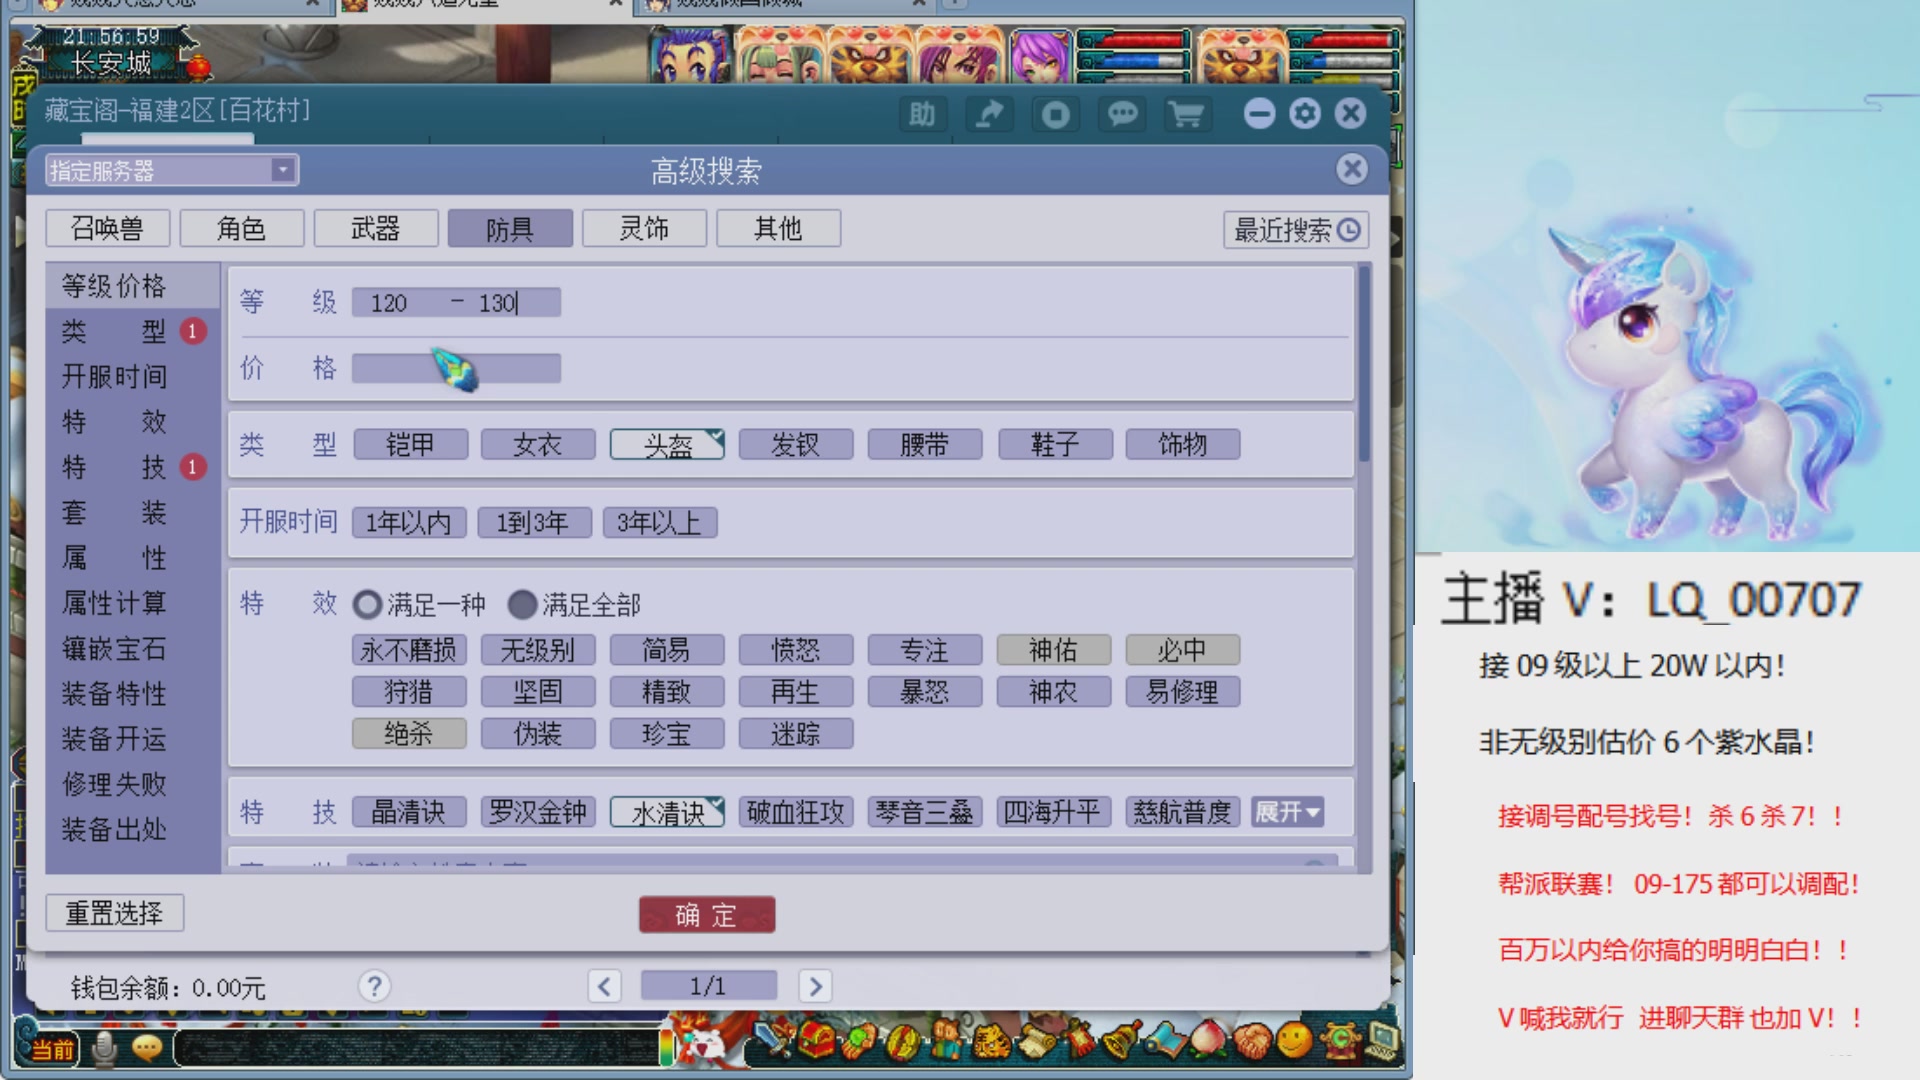The width and height of the screenshot is (1920, 1080).
Task: Select the 腰带 equipment icon
Action: pos(922,444)
